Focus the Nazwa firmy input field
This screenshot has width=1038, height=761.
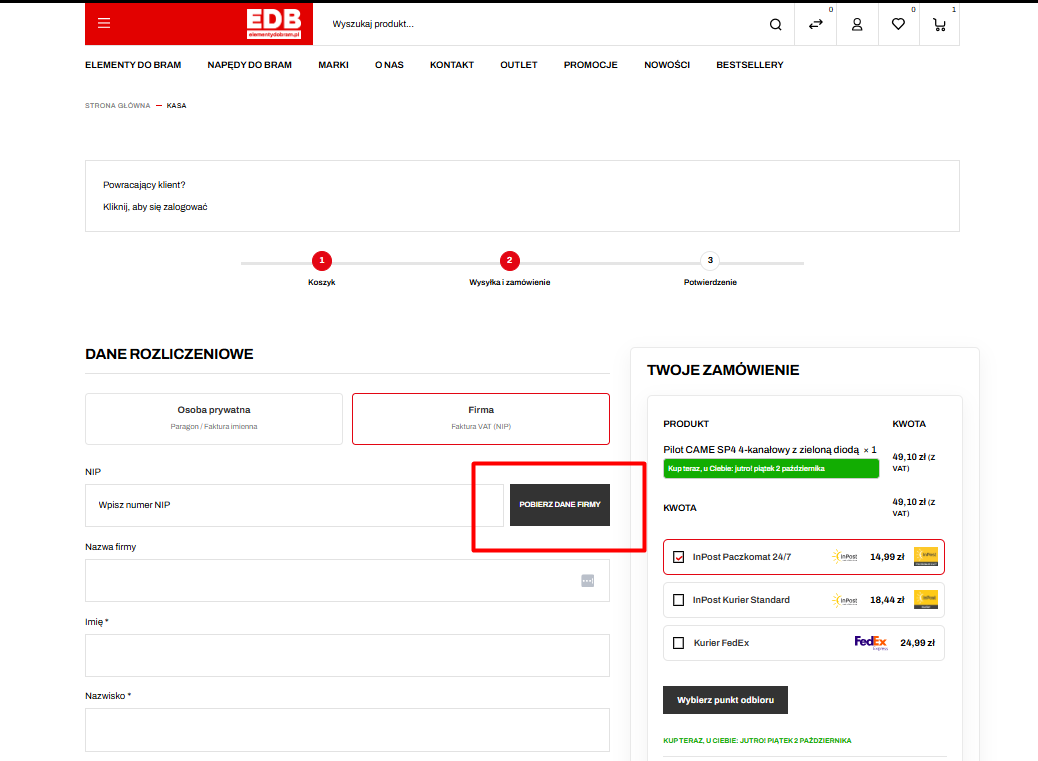pos(347,581)
